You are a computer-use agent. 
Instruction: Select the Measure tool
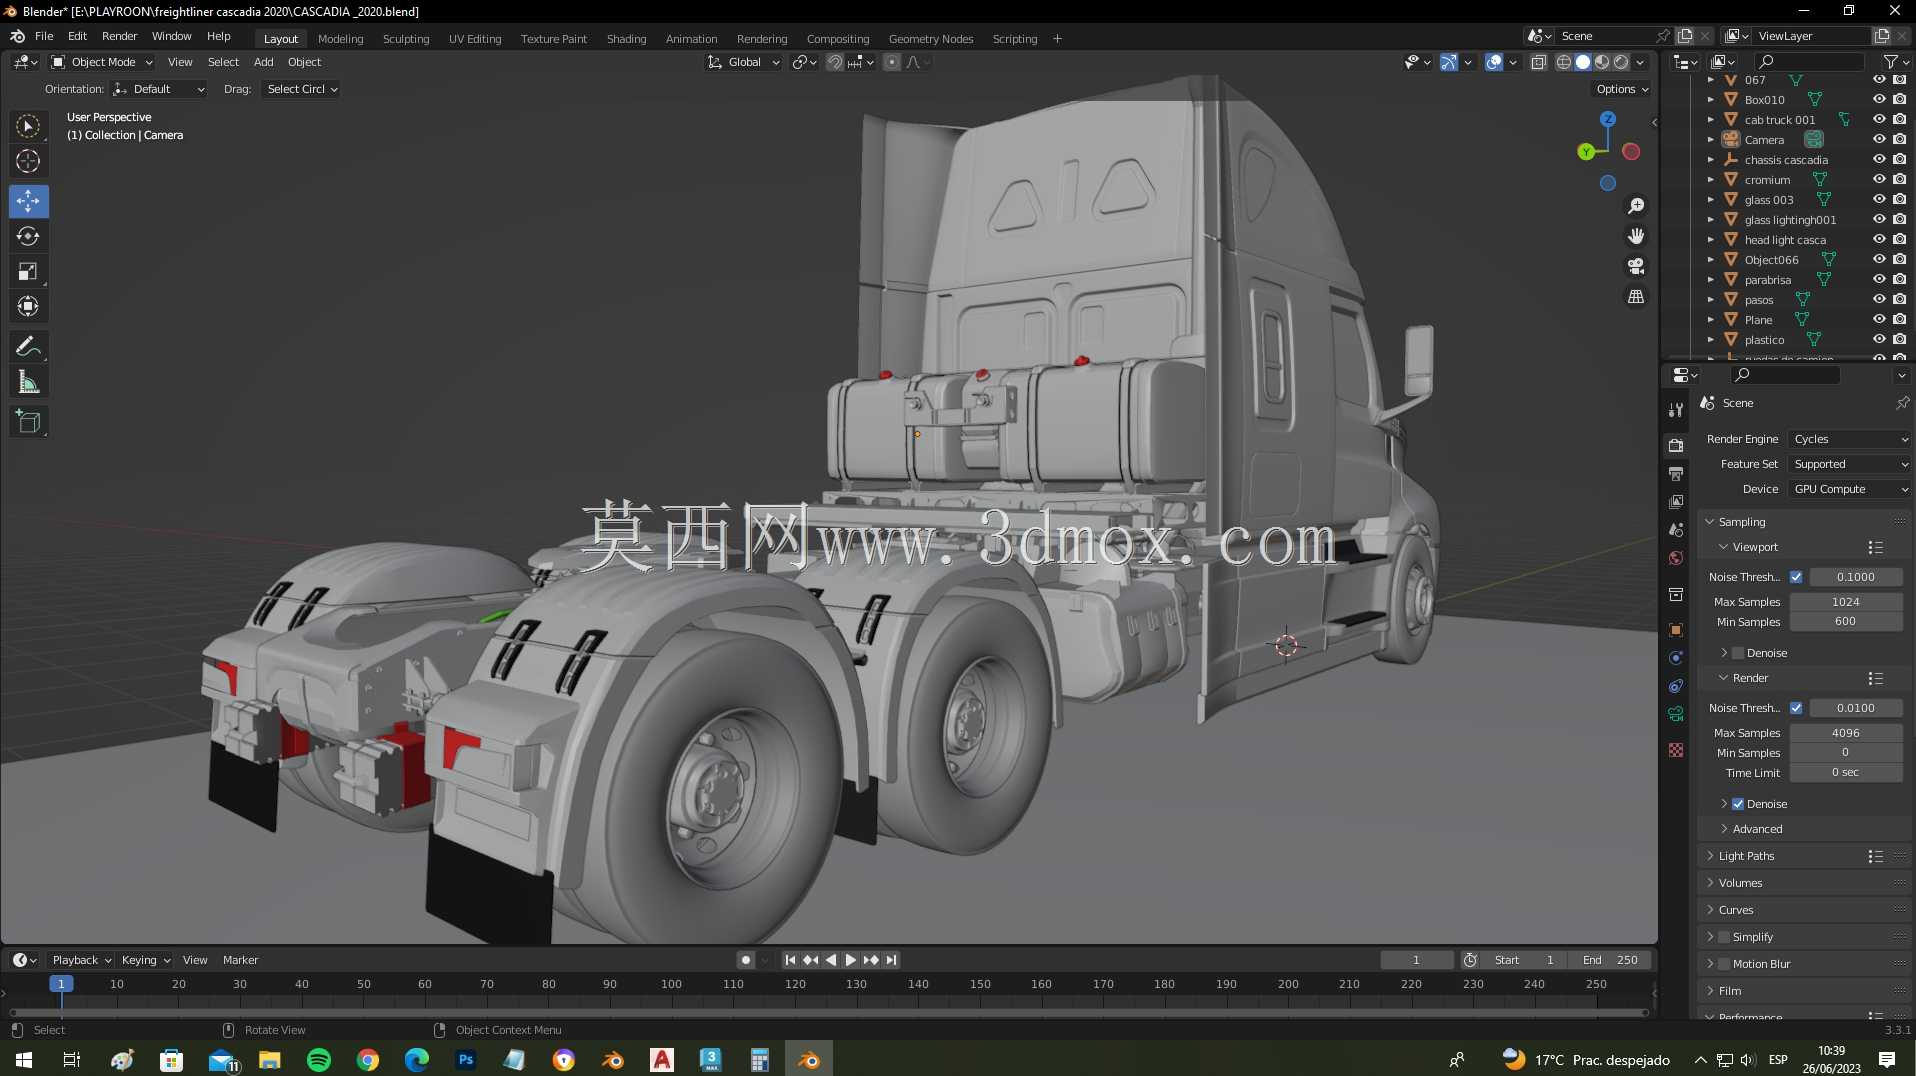click(28, 381)
